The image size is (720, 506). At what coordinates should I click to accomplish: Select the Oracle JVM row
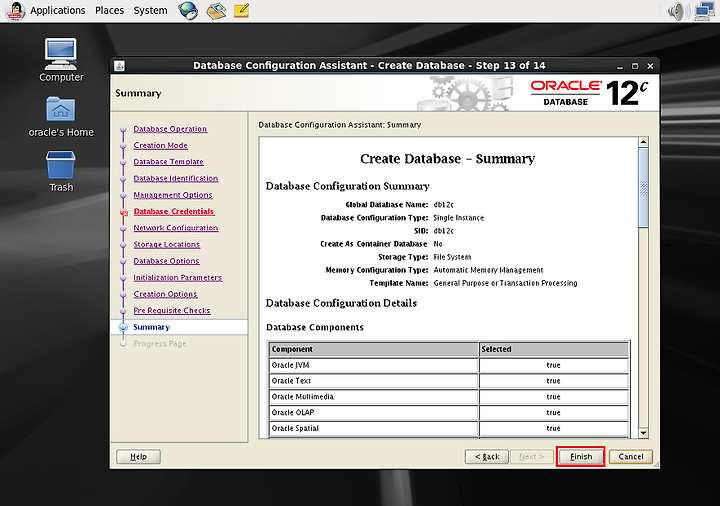(449, 365)
